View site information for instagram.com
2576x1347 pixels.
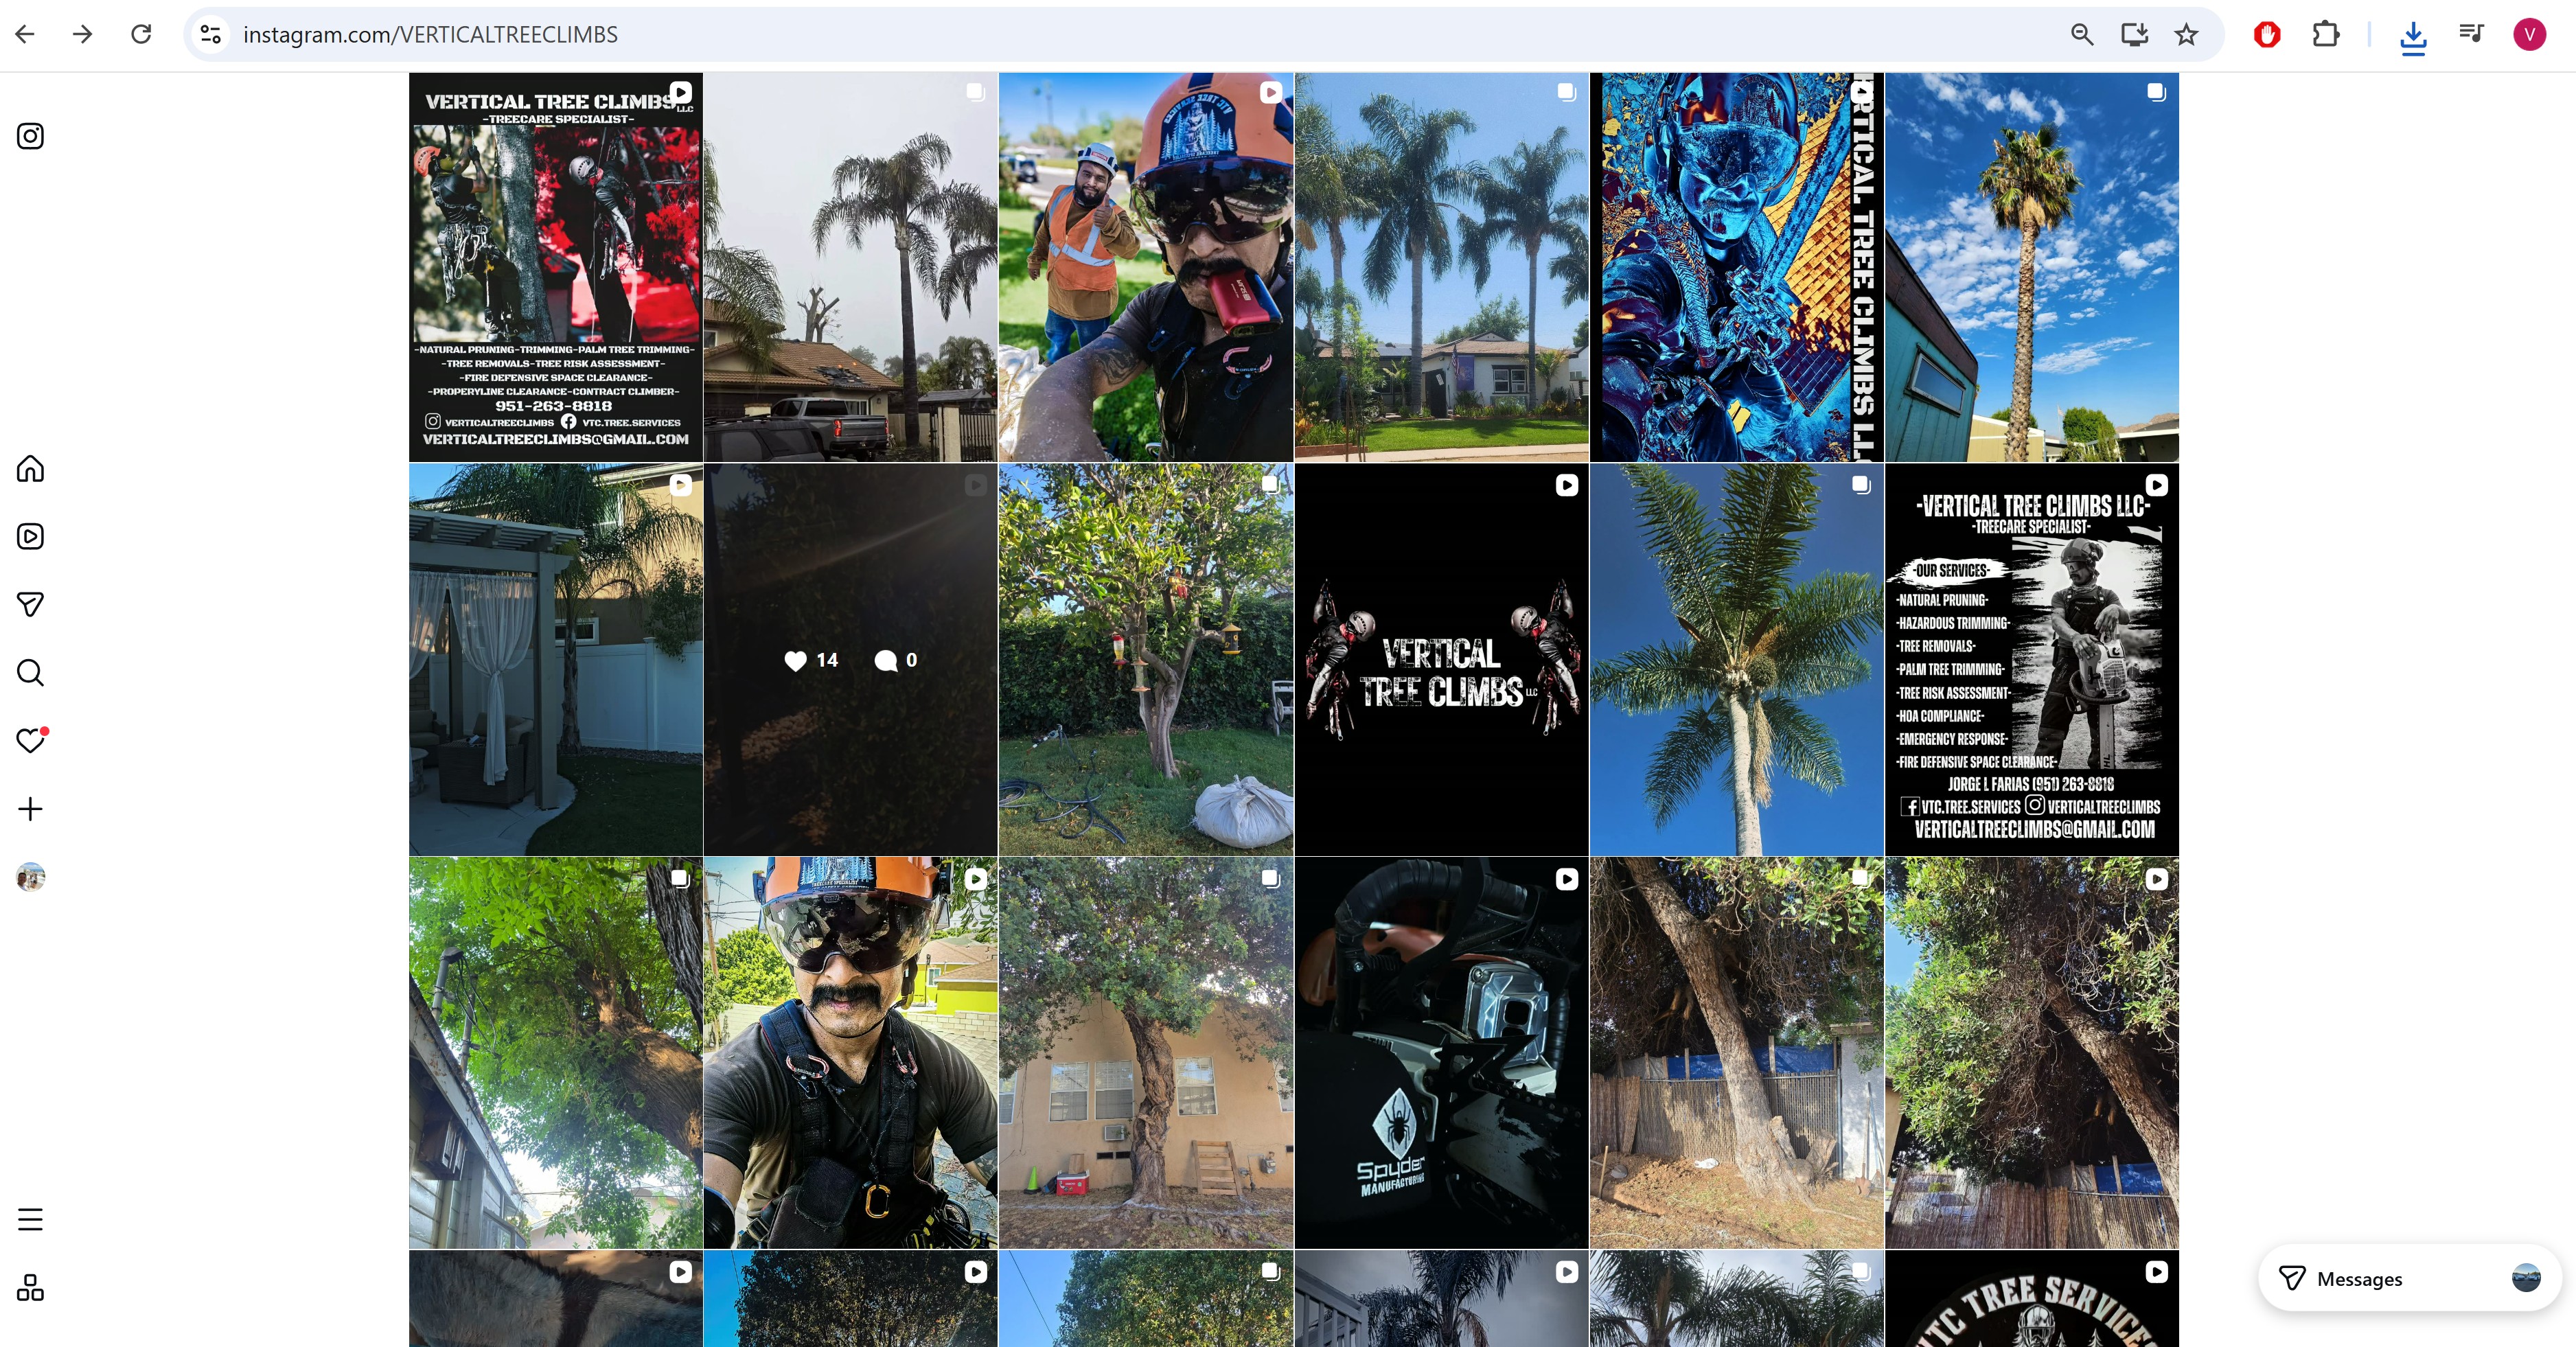tap(210, 34)
